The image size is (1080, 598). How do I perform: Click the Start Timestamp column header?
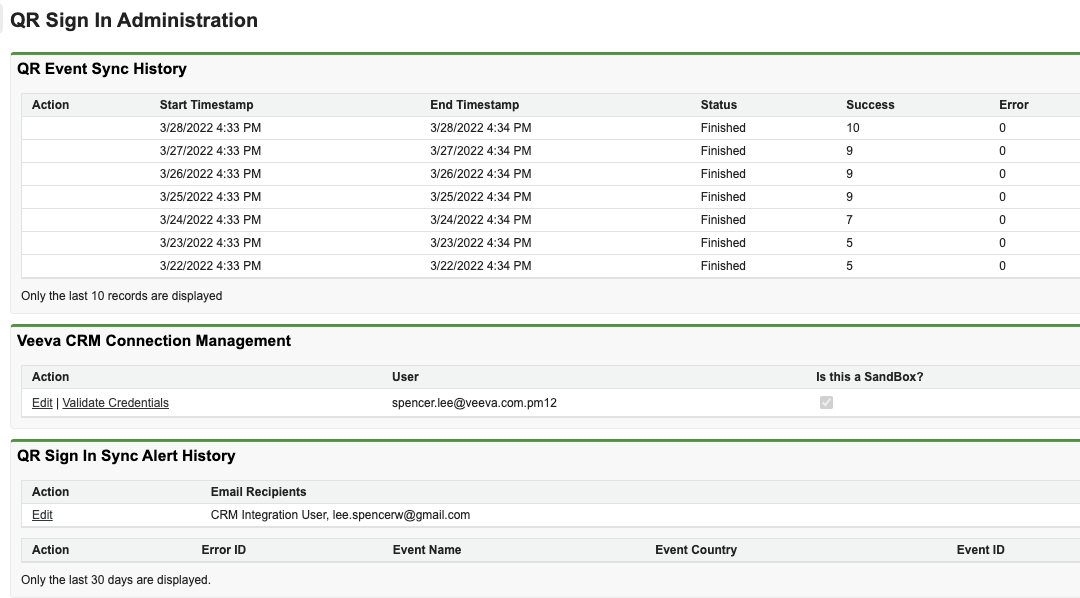206,105
